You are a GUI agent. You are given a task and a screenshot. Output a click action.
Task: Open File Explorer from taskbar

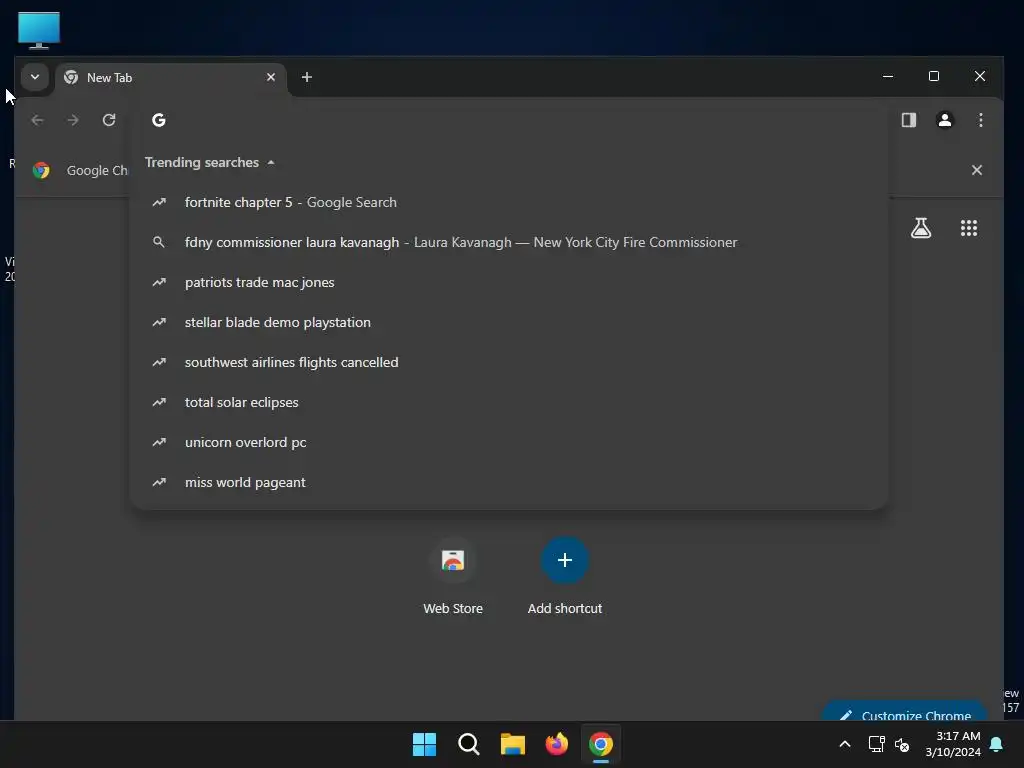[x=513, y=744]
